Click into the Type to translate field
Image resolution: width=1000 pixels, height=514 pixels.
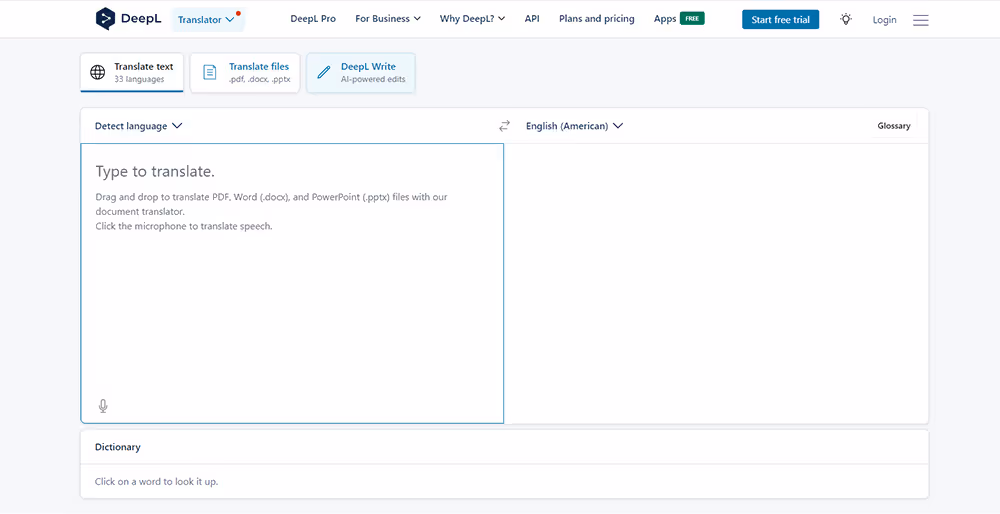(292, 283)
